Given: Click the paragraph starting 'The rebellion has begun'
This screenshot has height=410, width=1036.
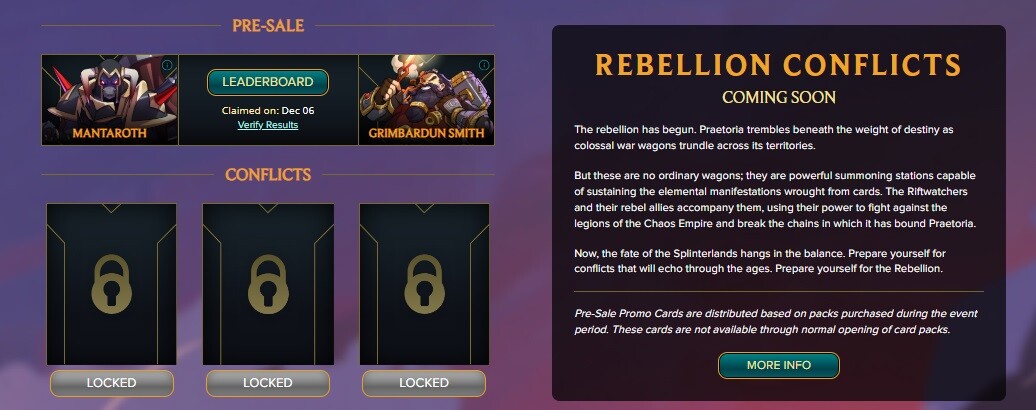Looking at the screenshot, I should [x=764, y=137].
